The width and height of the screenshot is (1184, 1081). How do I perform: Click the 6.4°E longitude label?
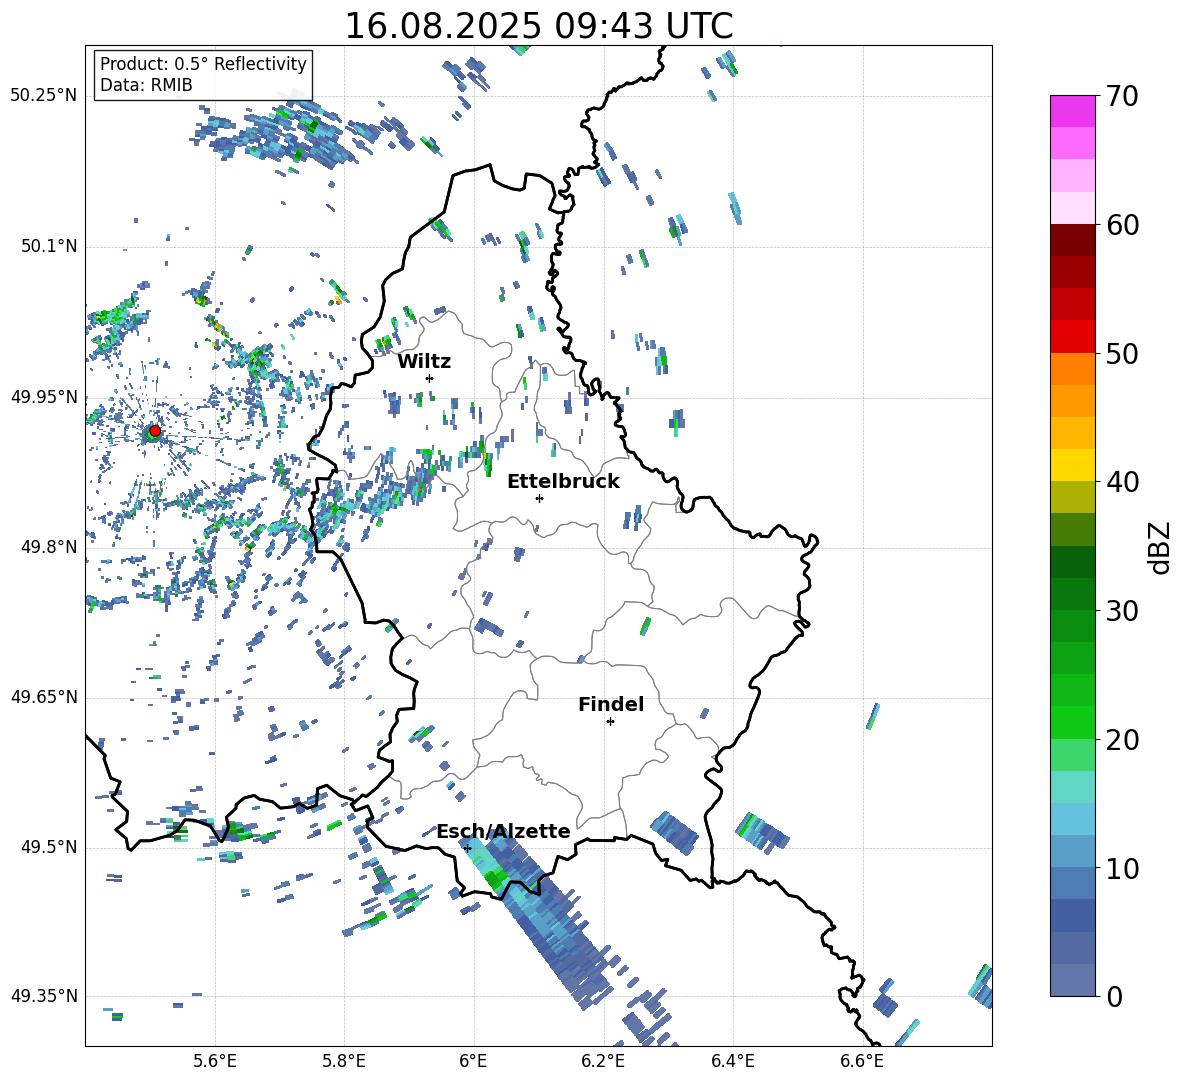click(x=732, y=1061)
